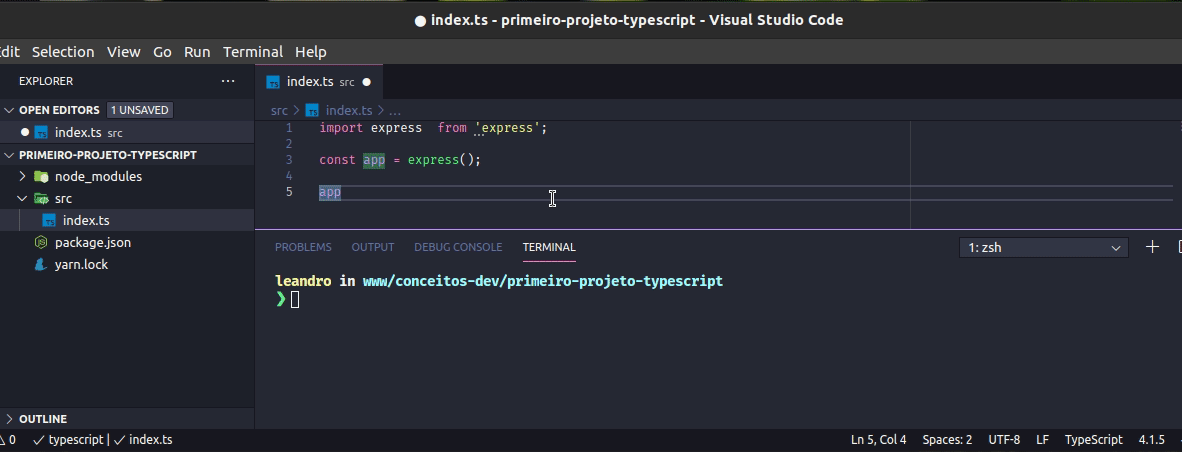Click the express() call on line 3
The image size is (1182, 452).
click(440, 160)
